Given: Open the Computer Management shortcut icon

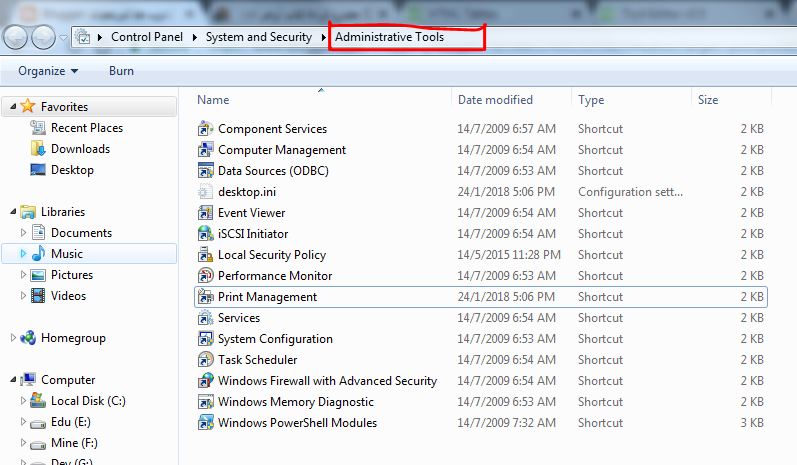Looking at the screenshot, I should click(205, 149).
